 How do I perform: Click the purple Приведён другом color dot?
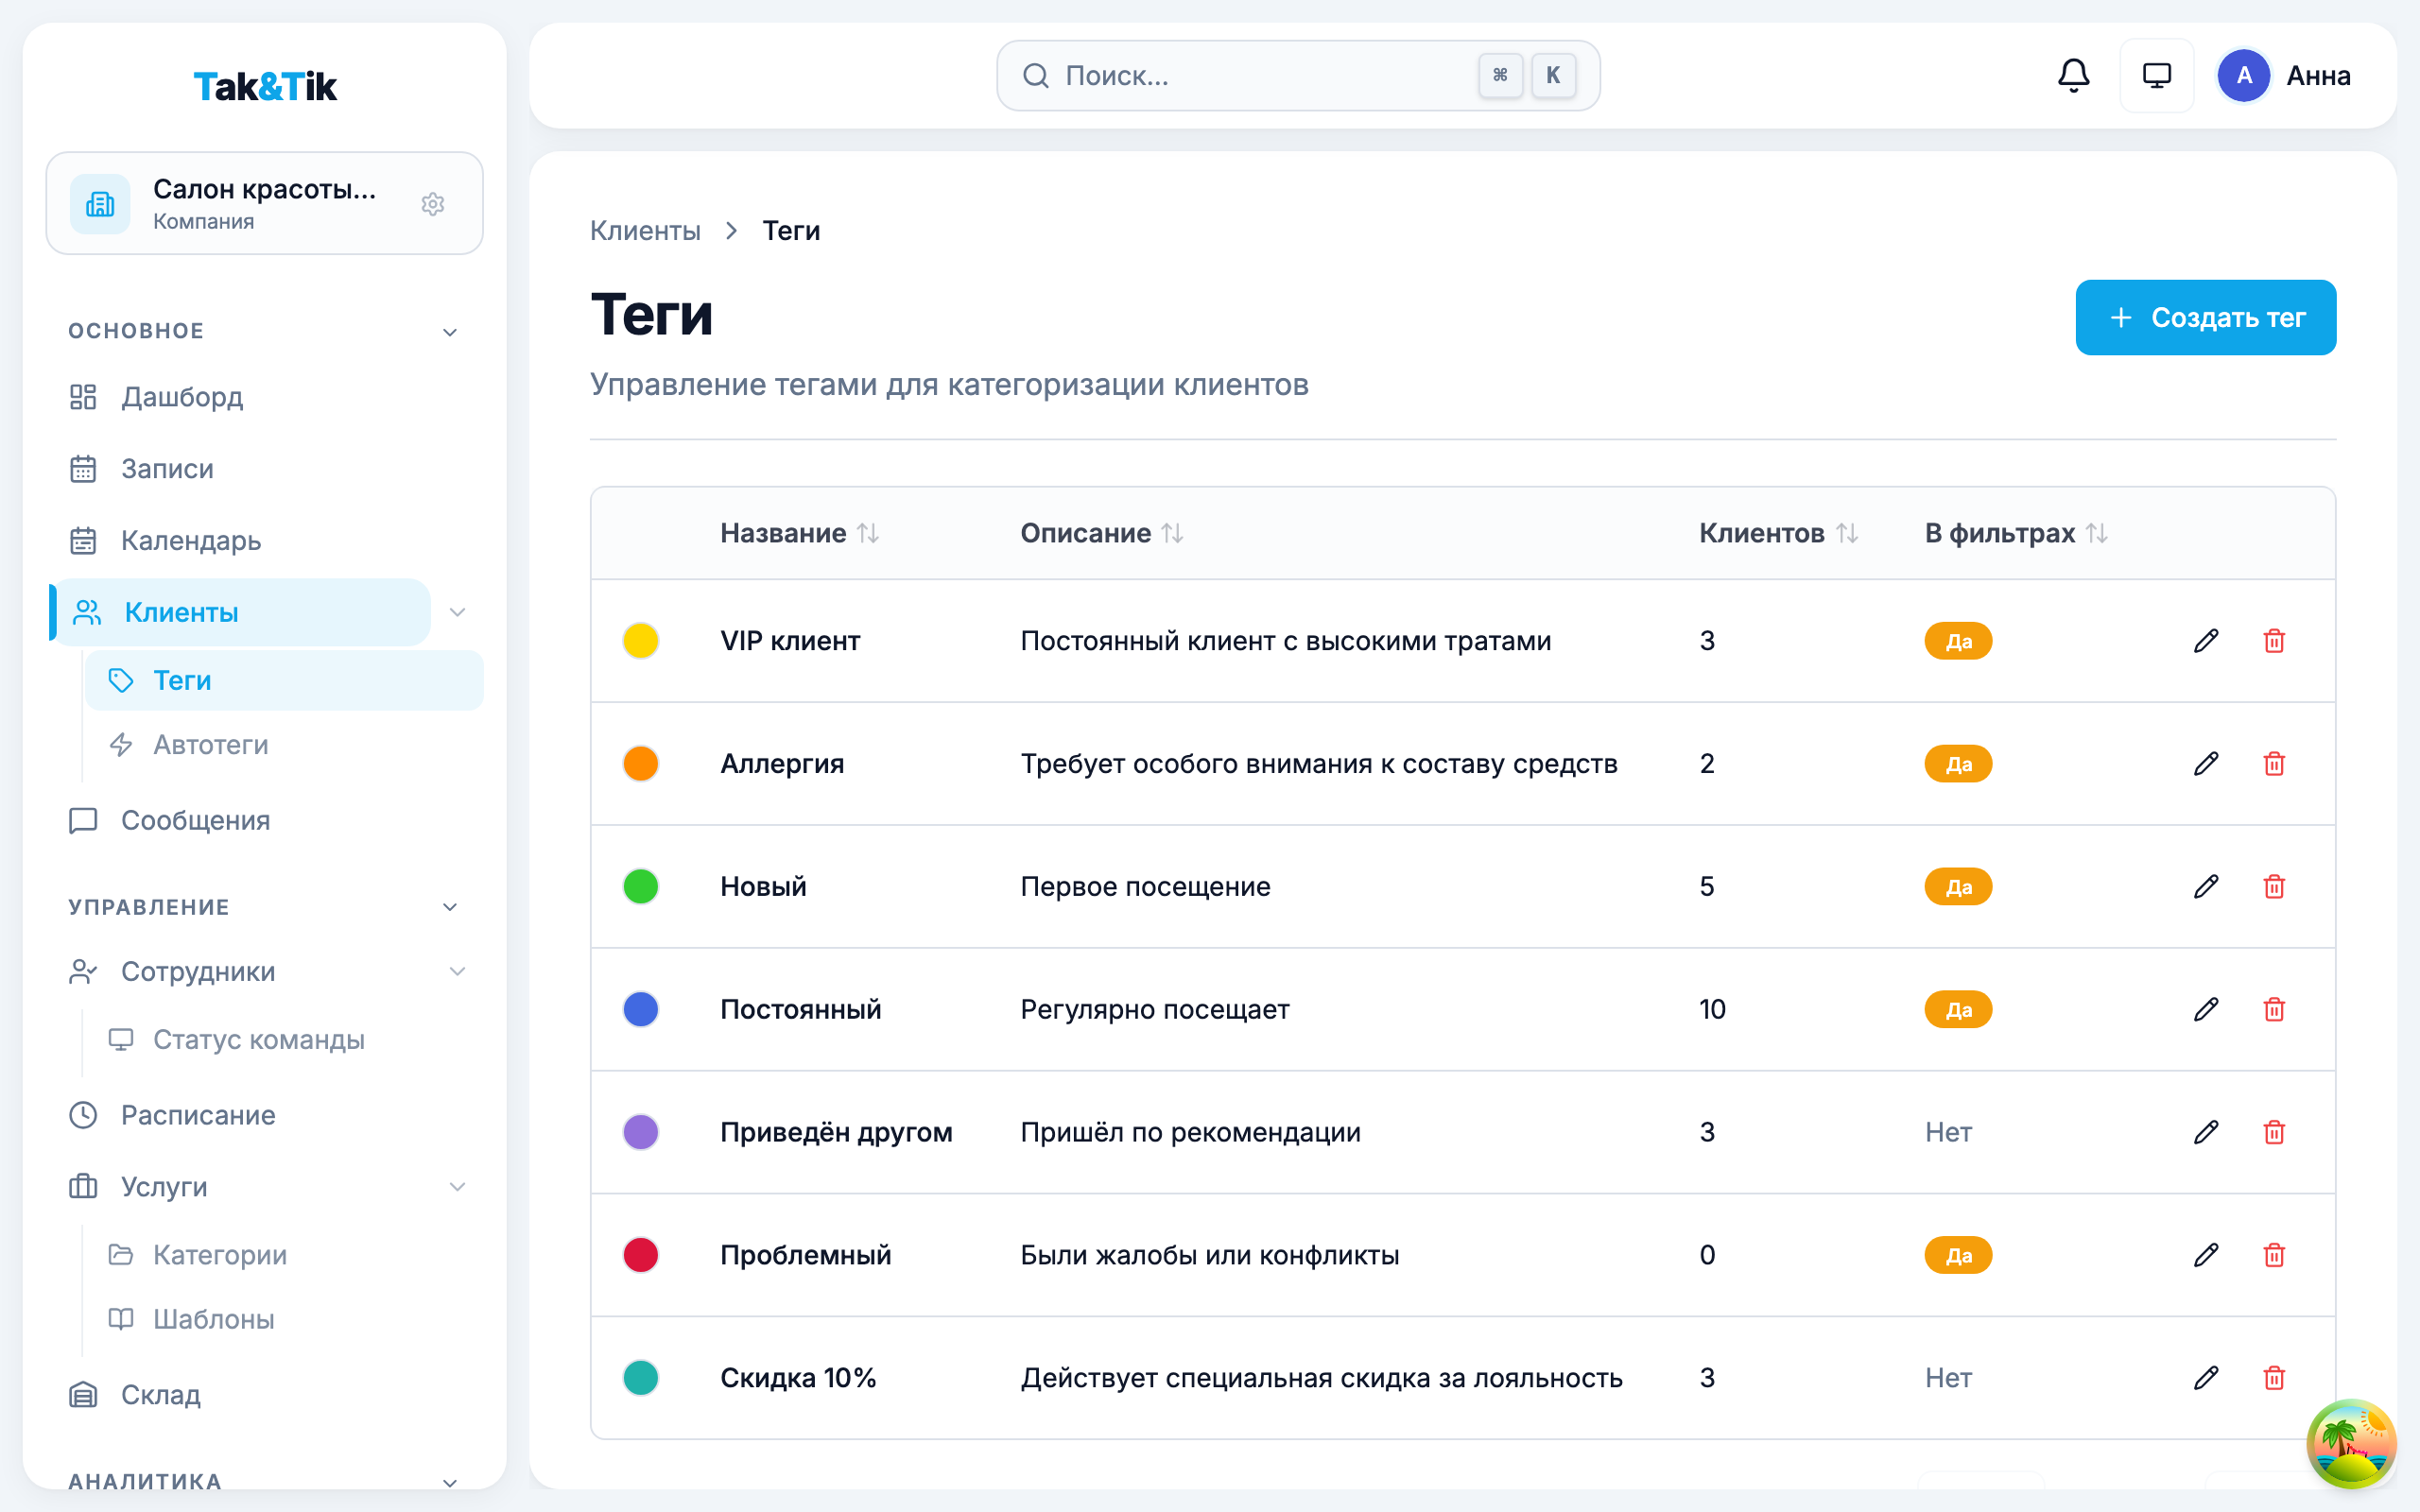tap(640, 1132)
